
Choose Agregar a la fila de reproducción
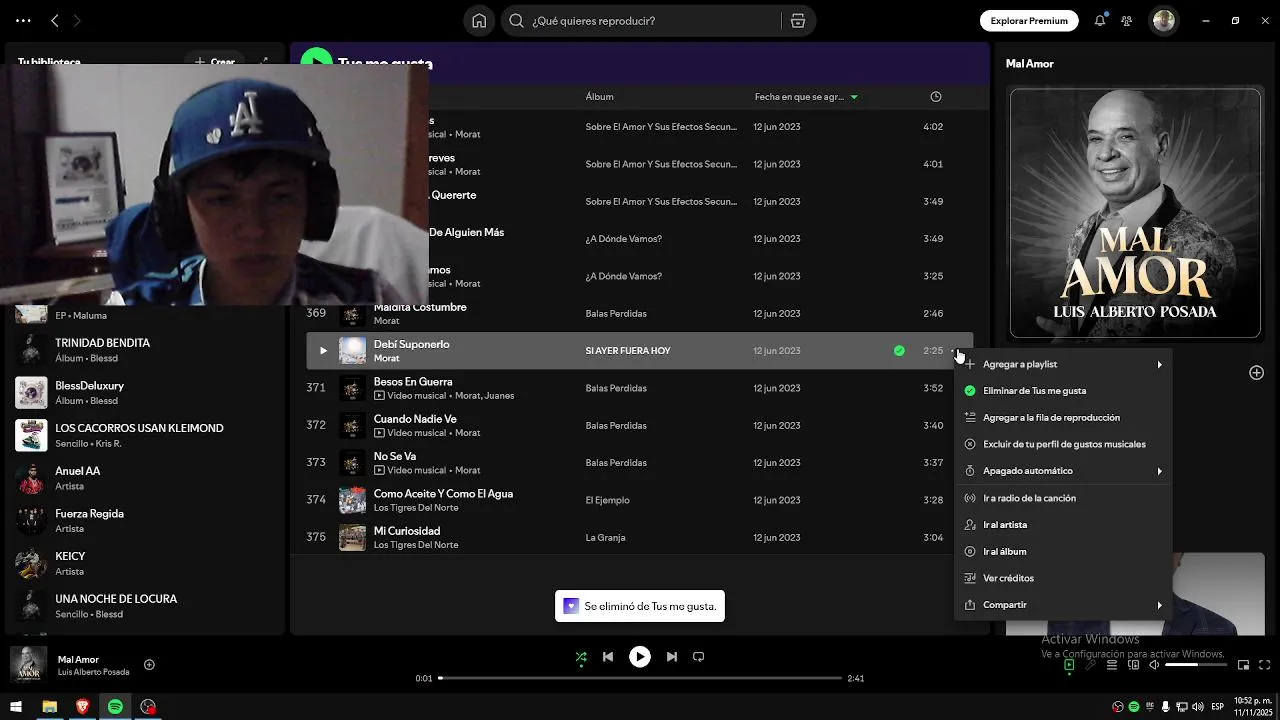[x=1063, y=418]
